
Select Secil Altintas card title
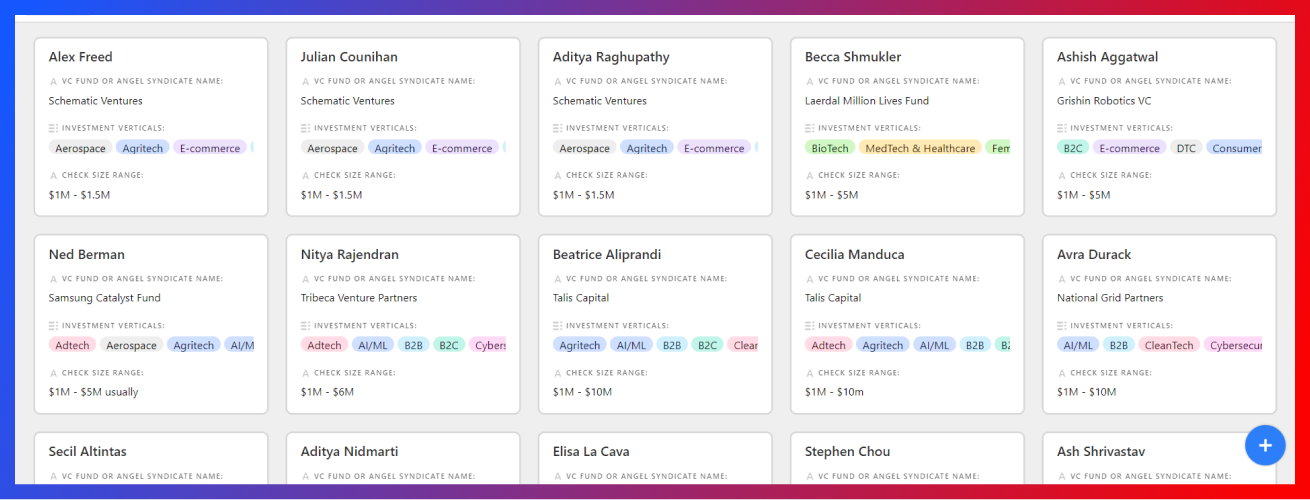tap(88, 452)
